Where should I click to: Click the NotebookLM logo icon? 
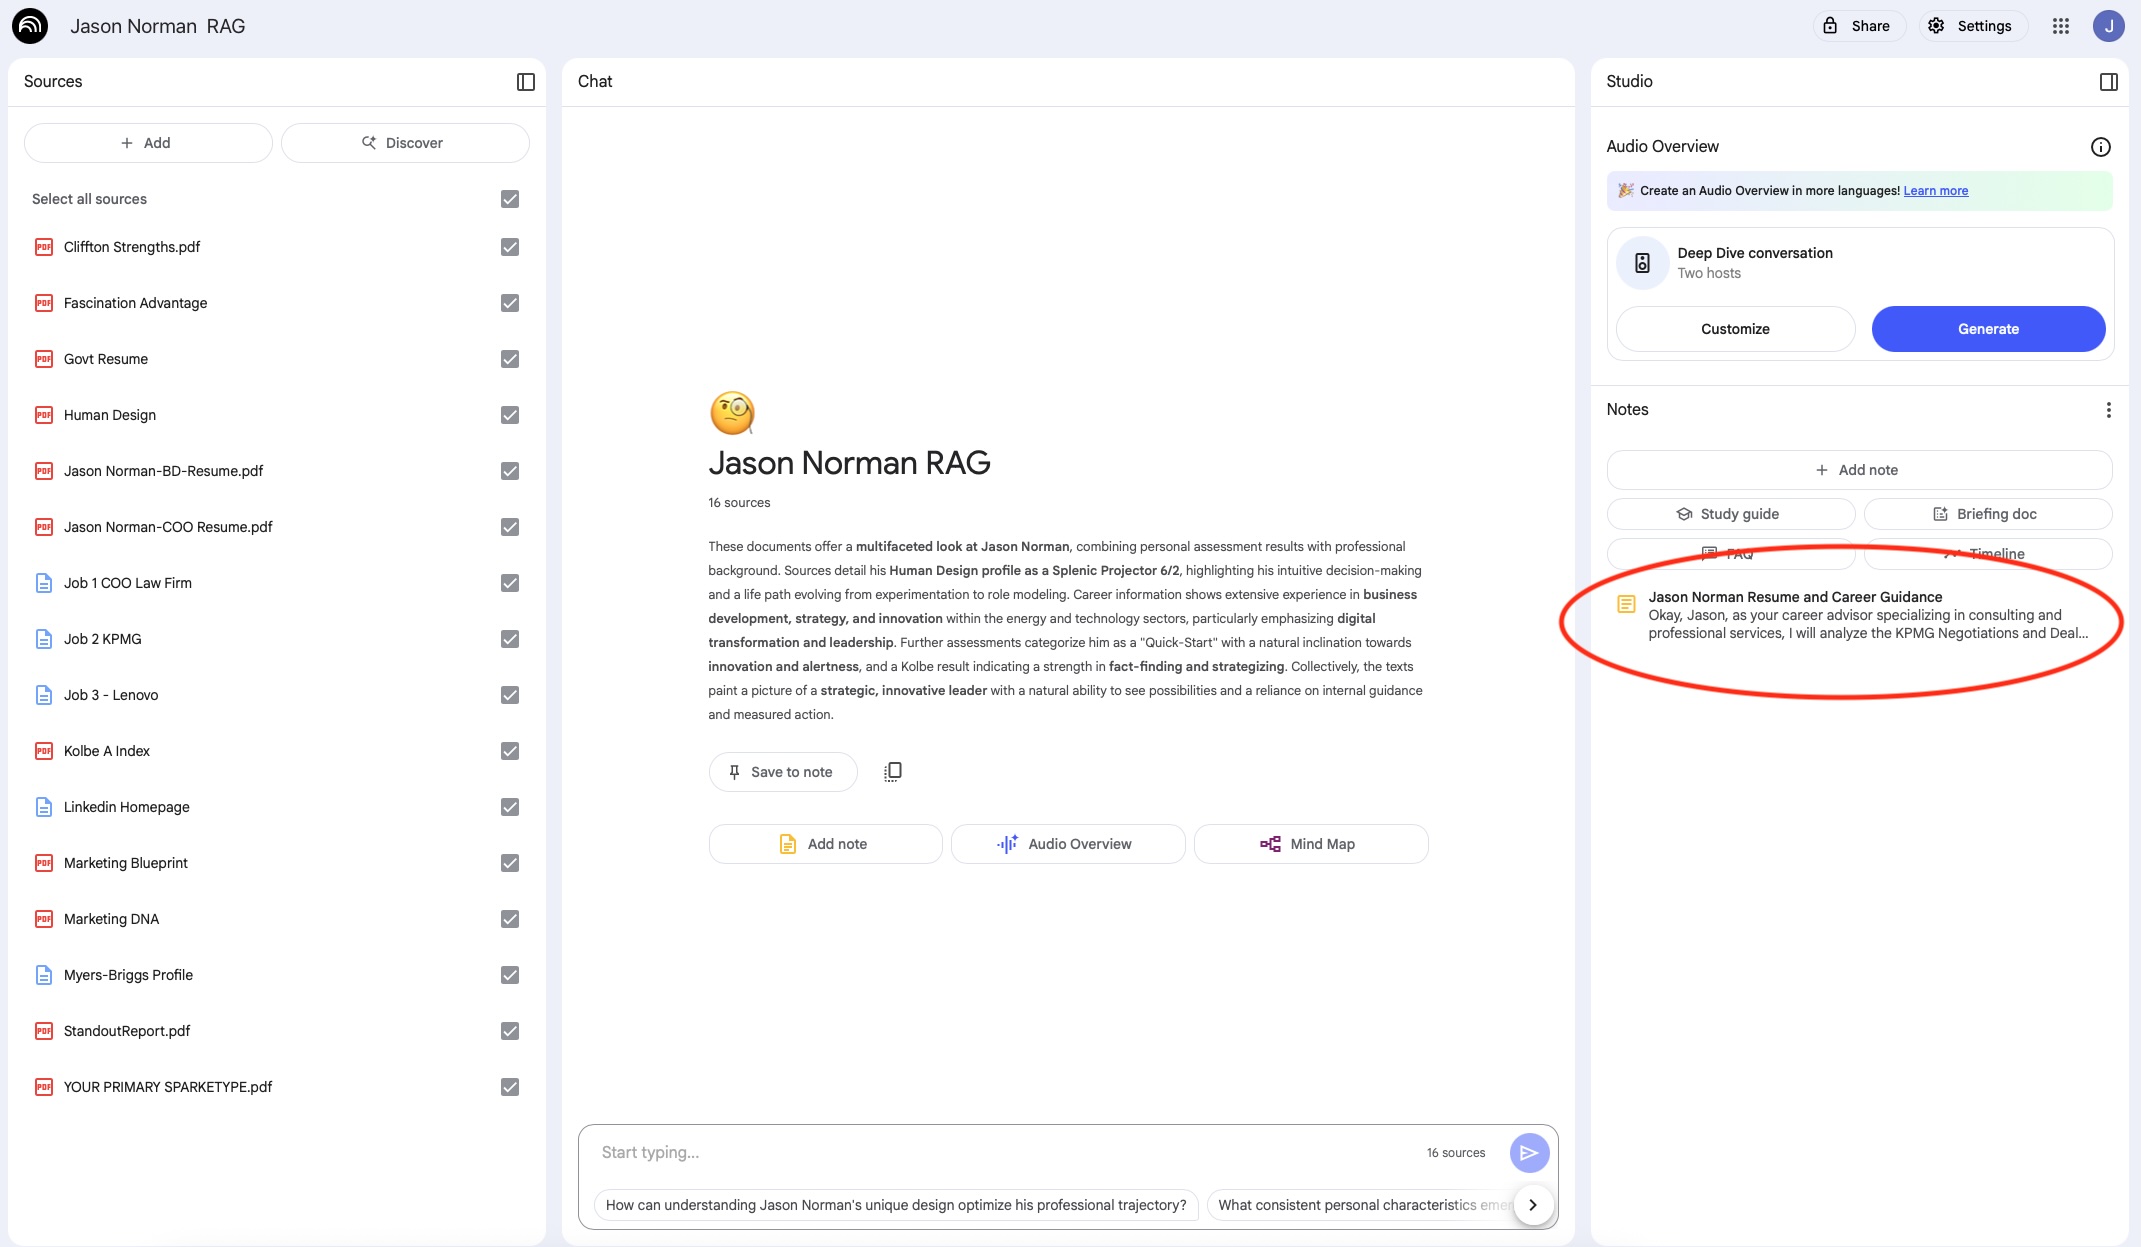pyautogui.click(x=30, y=26)
